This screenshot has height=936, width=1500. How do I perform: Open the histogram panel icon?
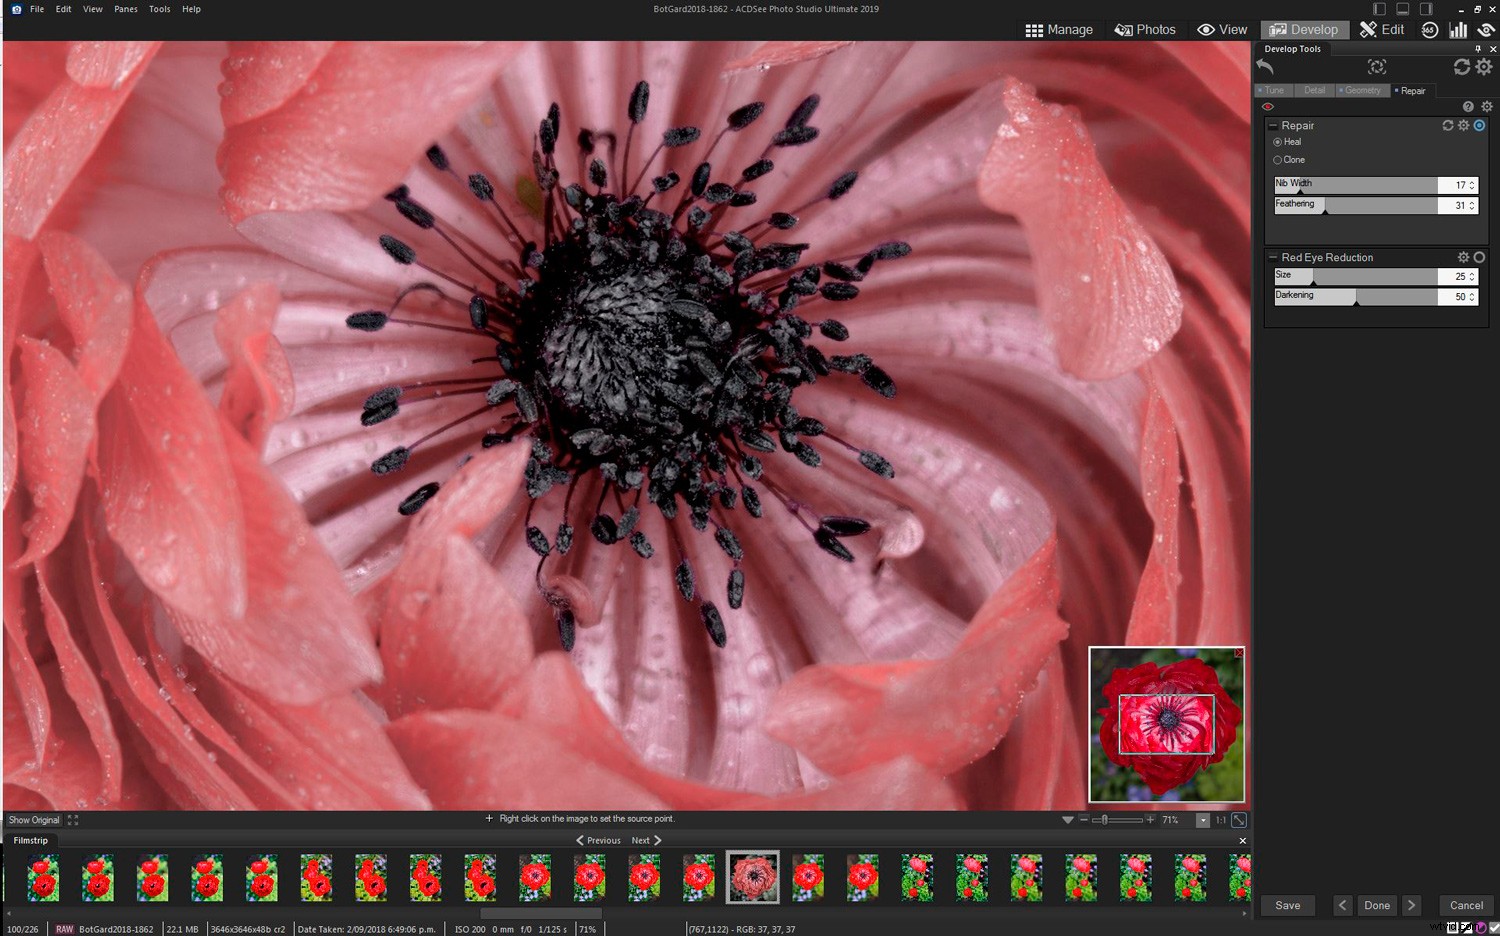[x=1458, y=29]
